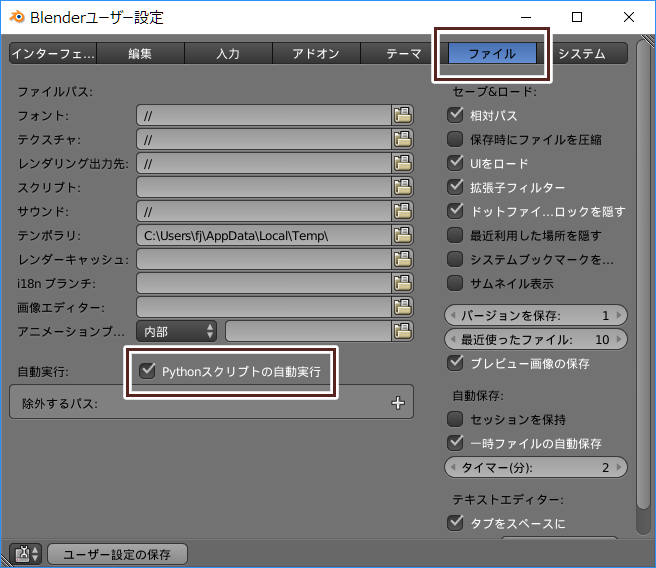Image resolution: width=656 pixels, height=568 pixels.
Task: Open the editor type selector icon
Action: pos(26,554)
